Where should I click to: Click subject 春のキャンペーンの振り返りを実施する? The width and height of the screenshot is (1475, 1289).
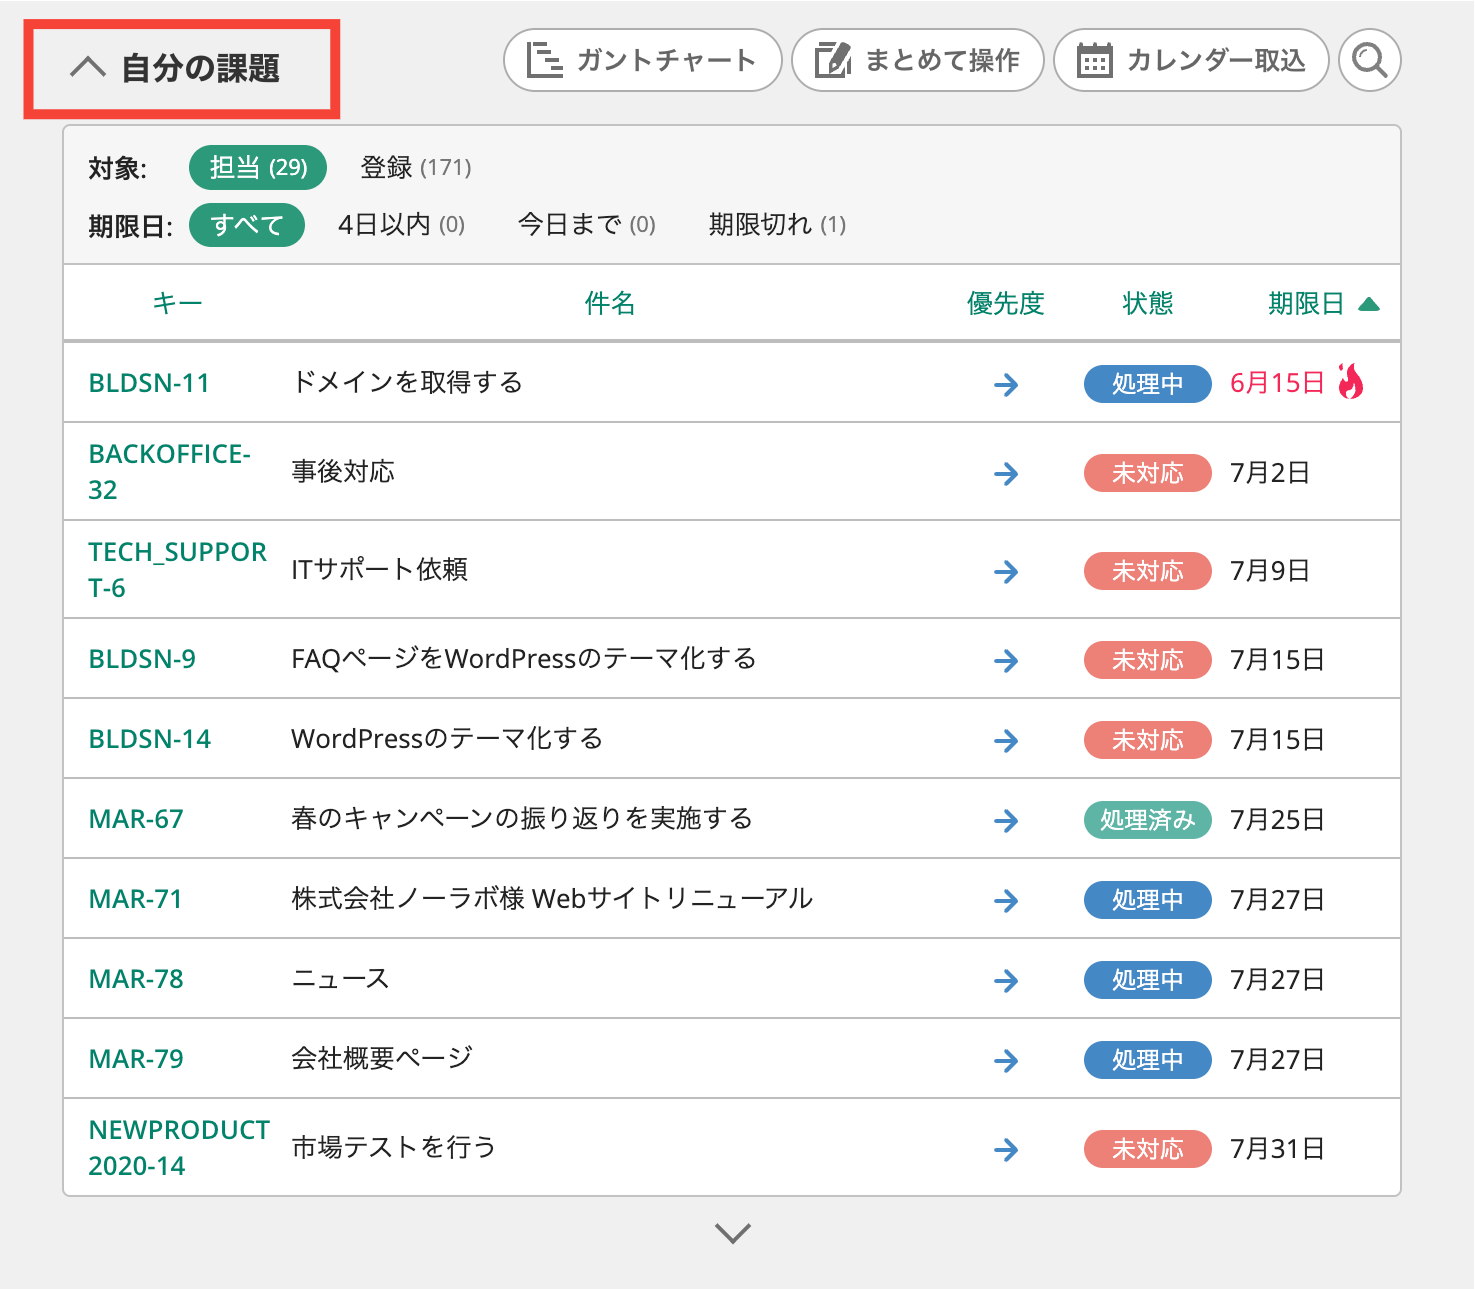click(522, 819)
